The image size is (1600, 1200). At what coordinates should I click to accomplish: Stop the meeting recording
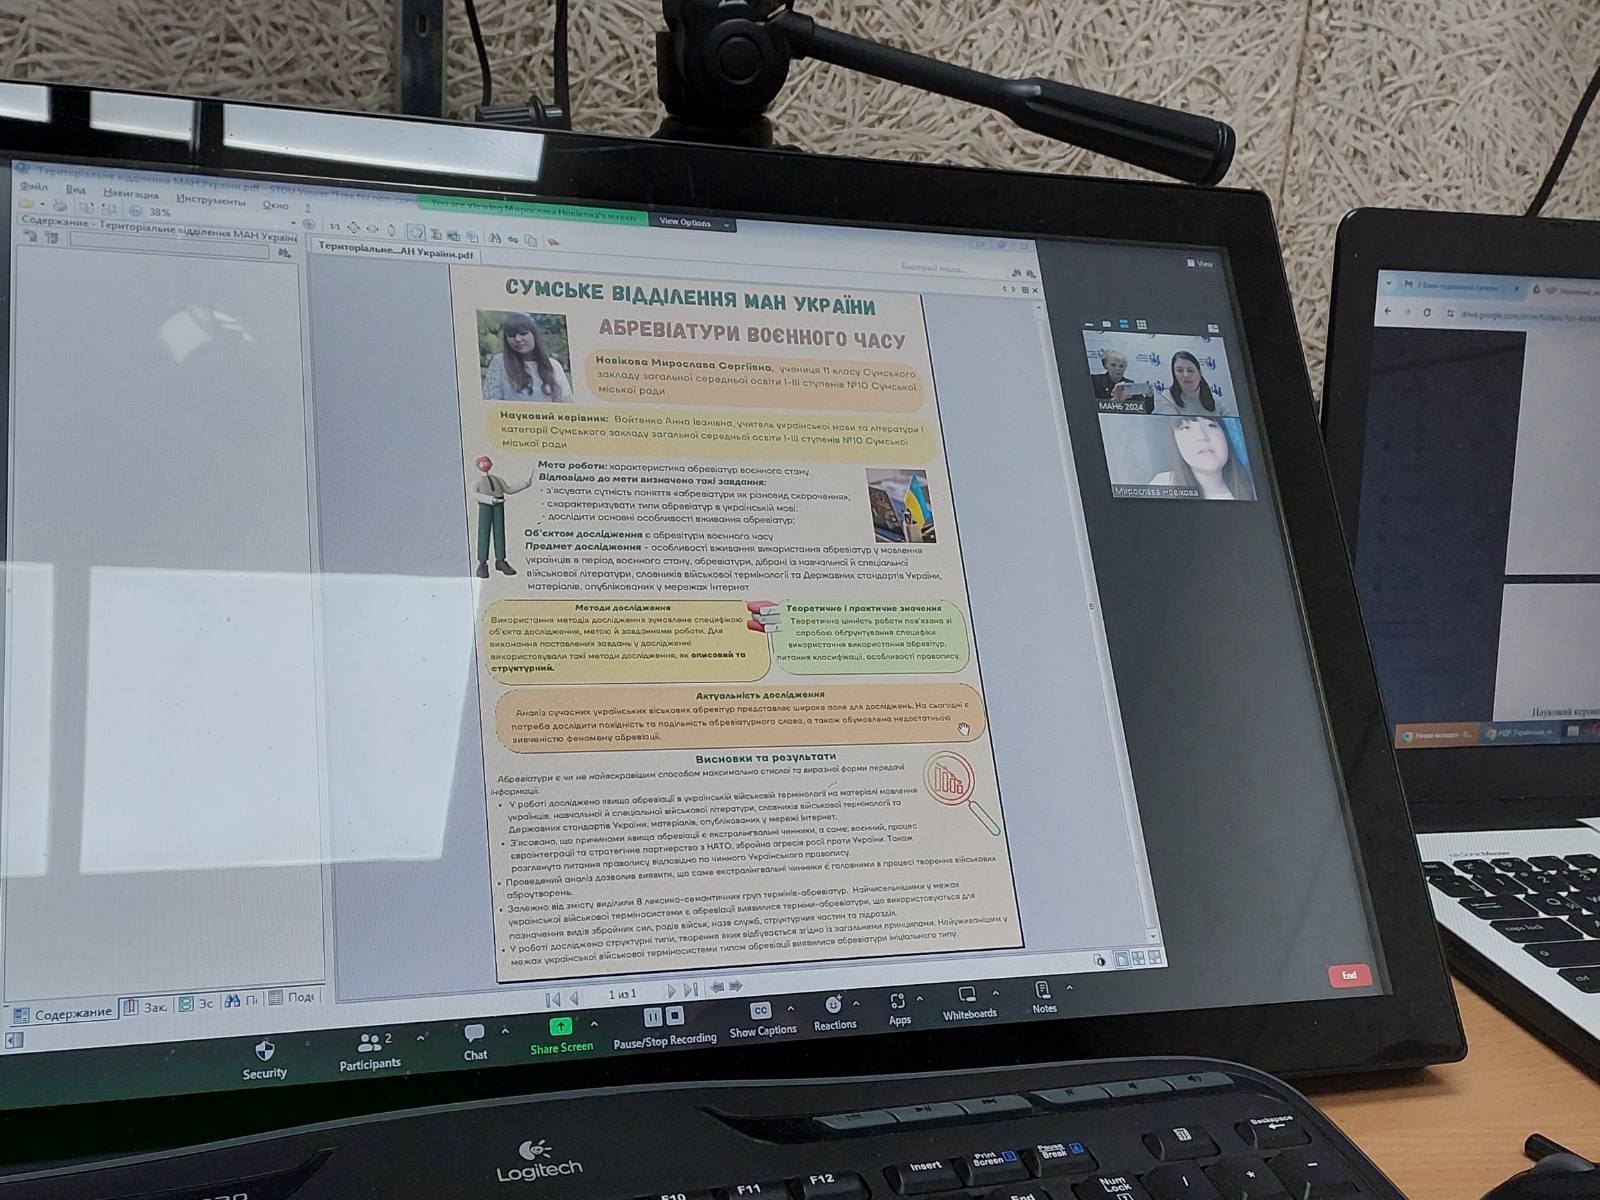point(675,1016)
